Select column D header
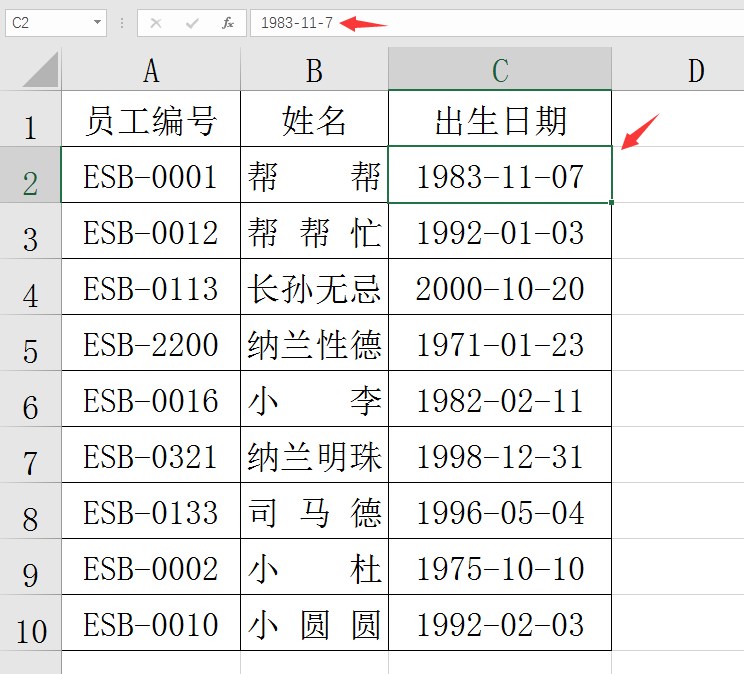 pyautogui.click(x=696, y=69)
